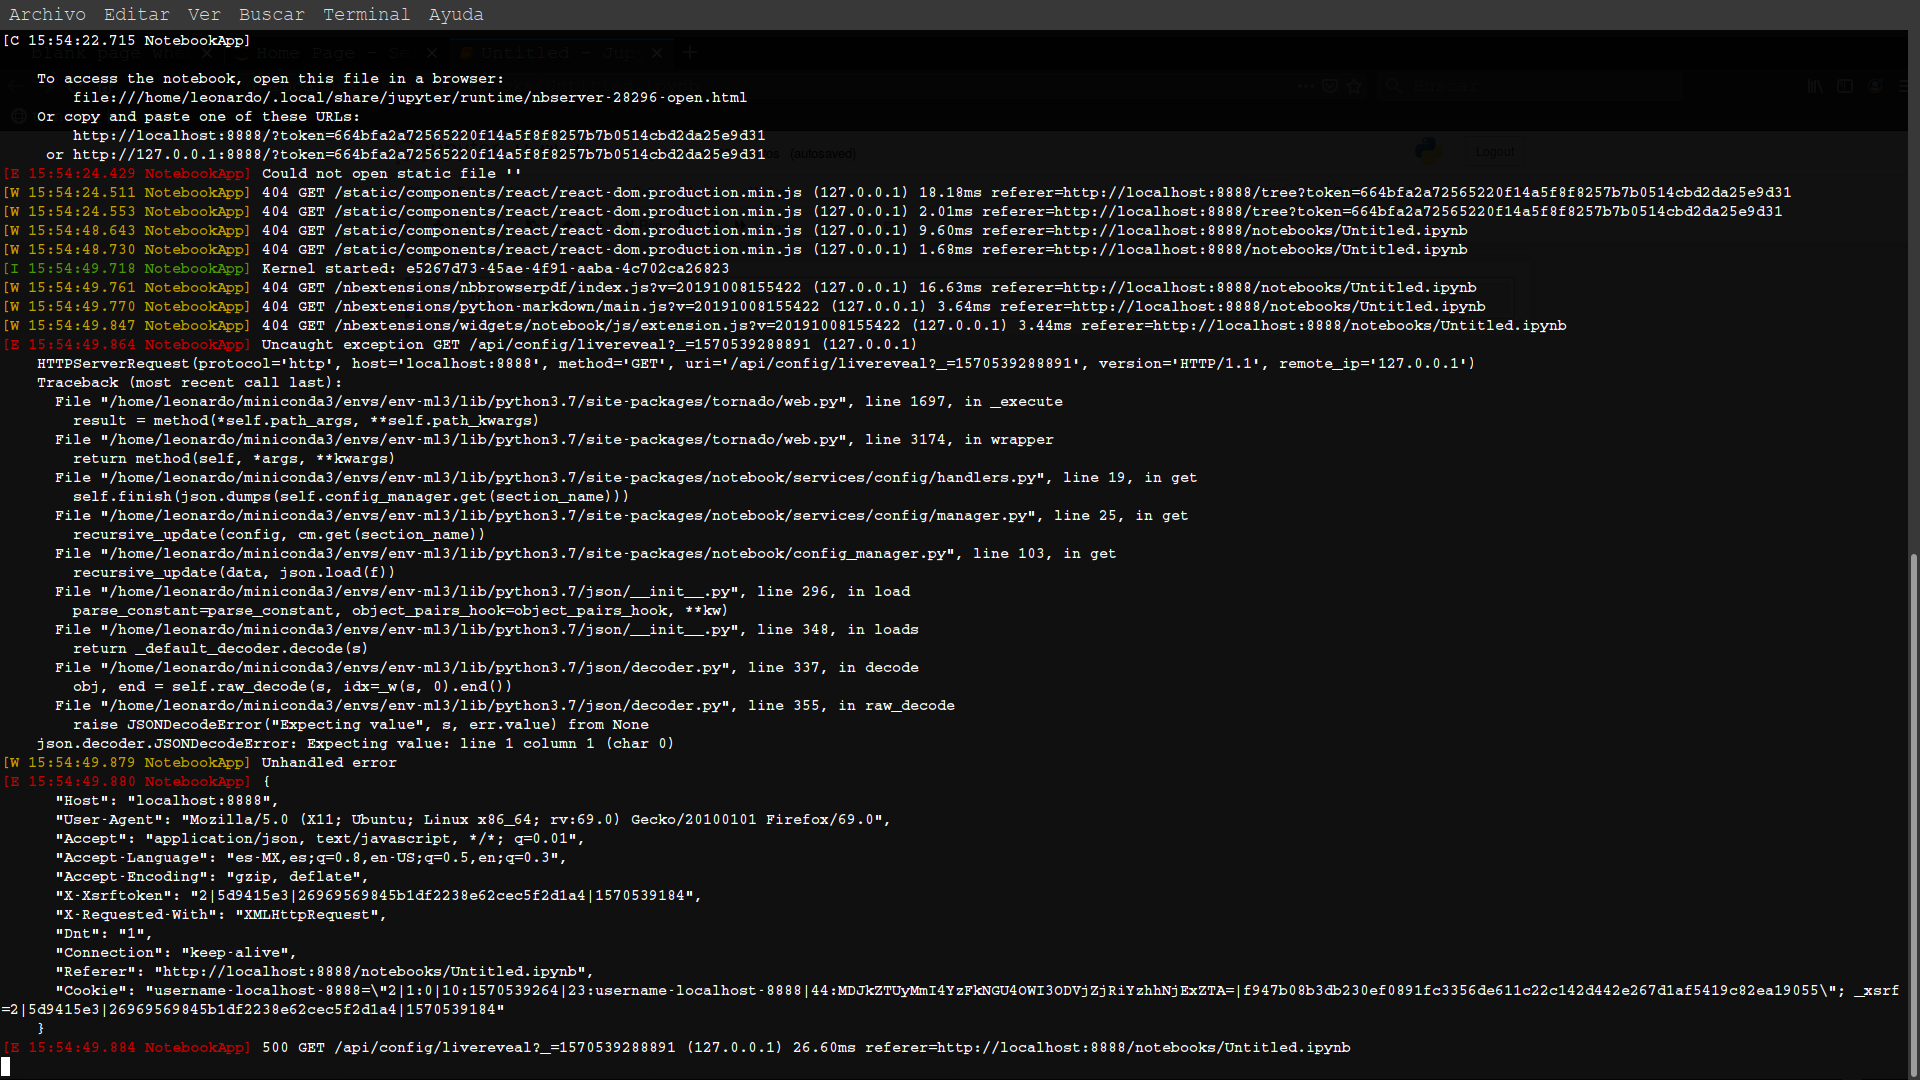
Task: Open the Archivo menu
Action: pos(46,14)
